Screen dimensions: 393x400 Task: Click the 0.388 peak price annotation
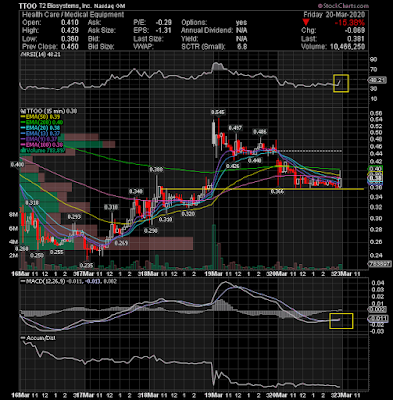tap(156, 170)
